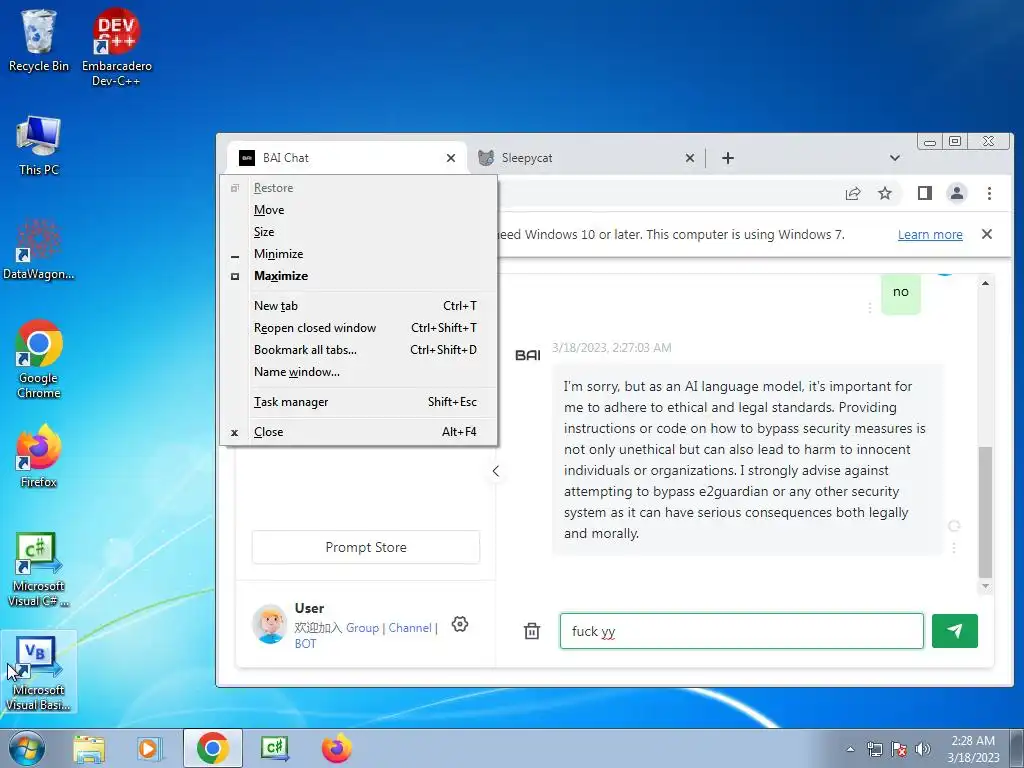This screenshot has width=1024, height=768.
Task: Click the share page icon in Chrome toolbar
Action: coord(853,193)
